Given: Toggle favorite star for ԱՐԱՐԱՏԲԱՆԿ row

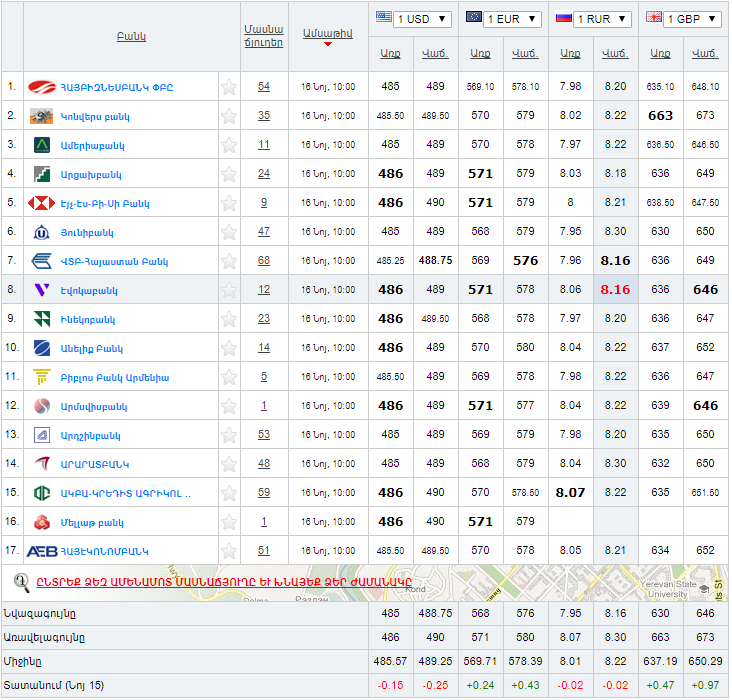Looking at the screenshot, I should point(229,464).
